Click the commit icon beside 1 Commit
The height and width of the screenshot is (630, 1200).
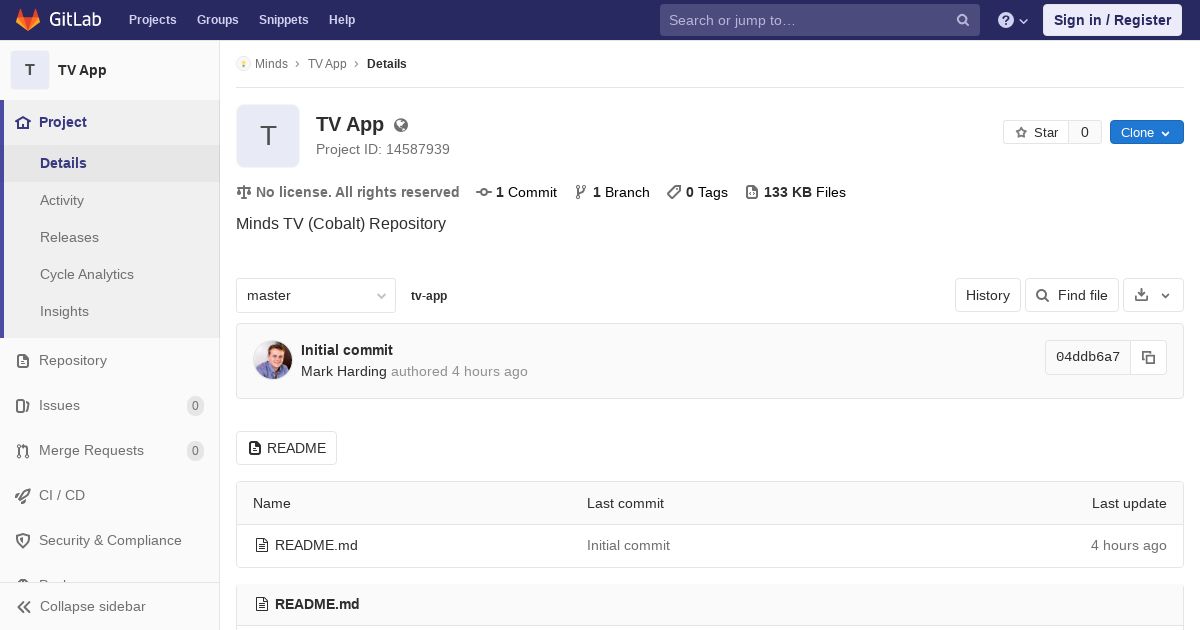[484, 192]
